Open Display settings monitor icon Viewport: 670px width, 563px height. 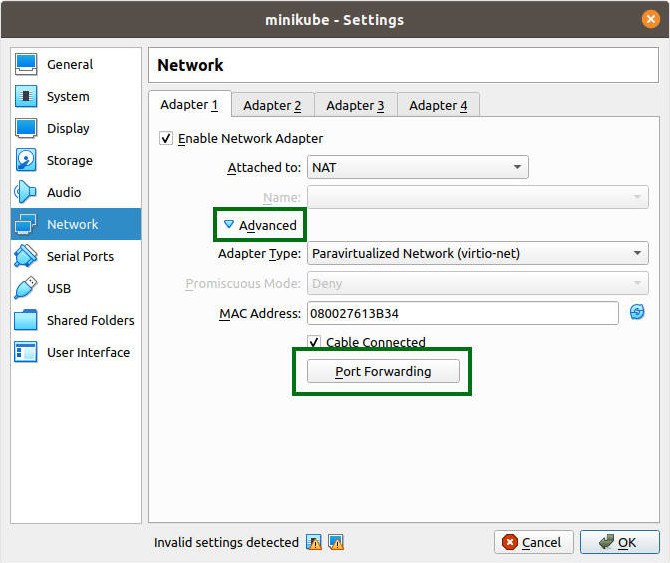[27, 129]
